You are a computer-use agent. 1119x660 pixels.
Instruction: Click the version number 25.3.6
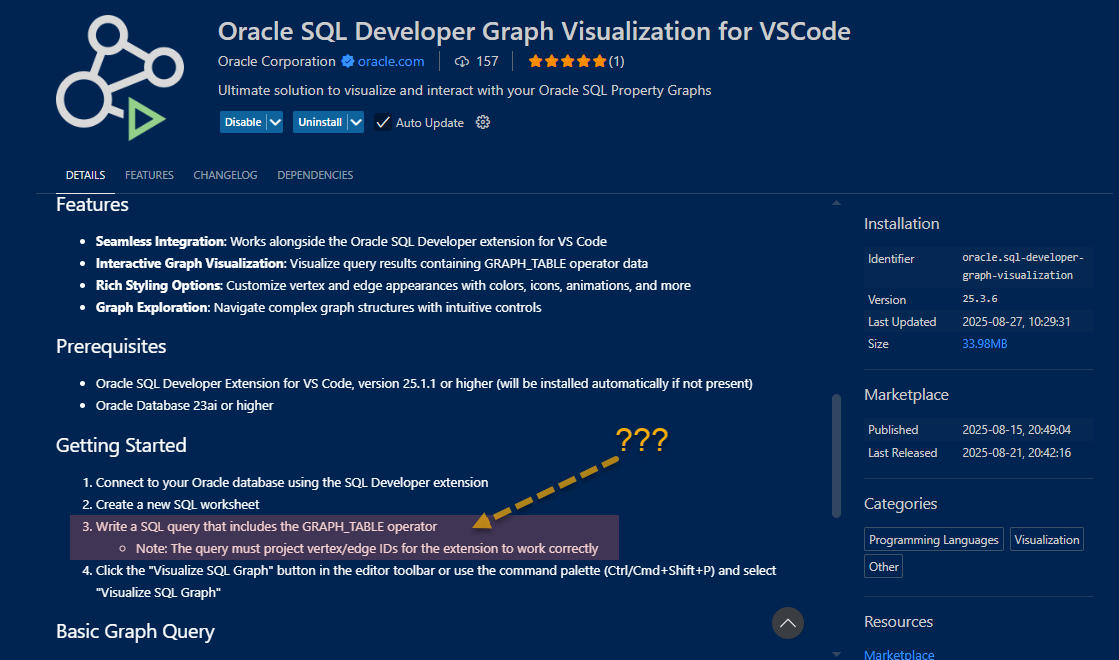point(980,299)
